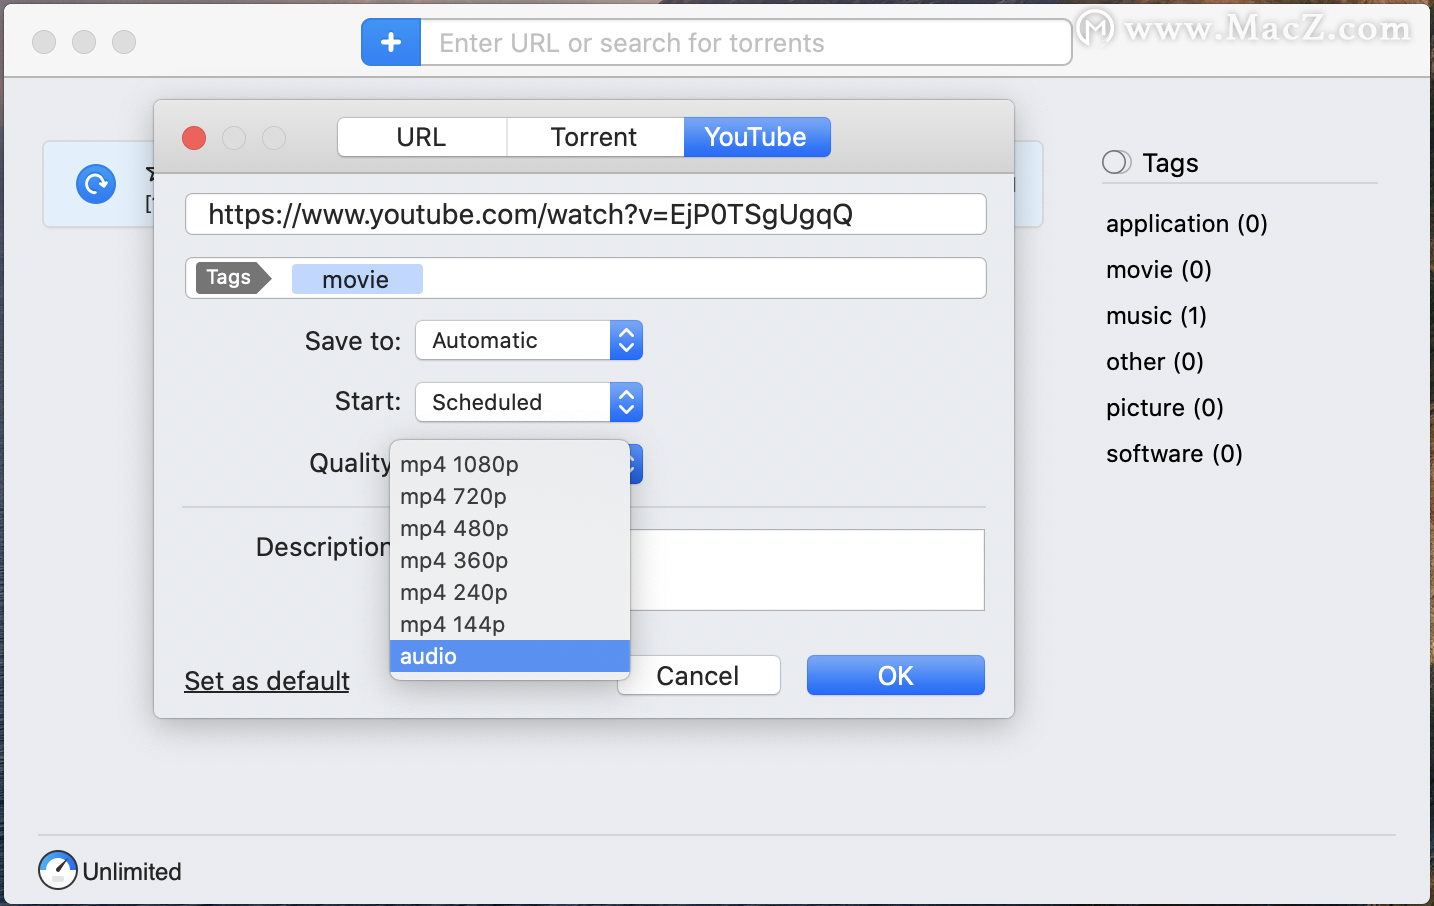
Task: Switch to the URL tab
Action: [x=421, y=137]
